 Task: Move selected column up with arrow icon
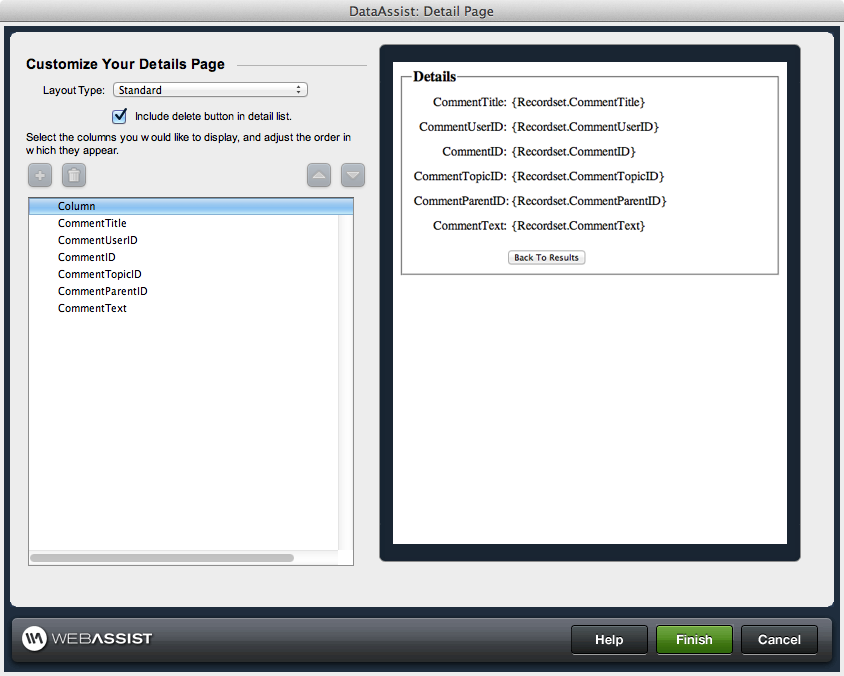click(318, 175)
